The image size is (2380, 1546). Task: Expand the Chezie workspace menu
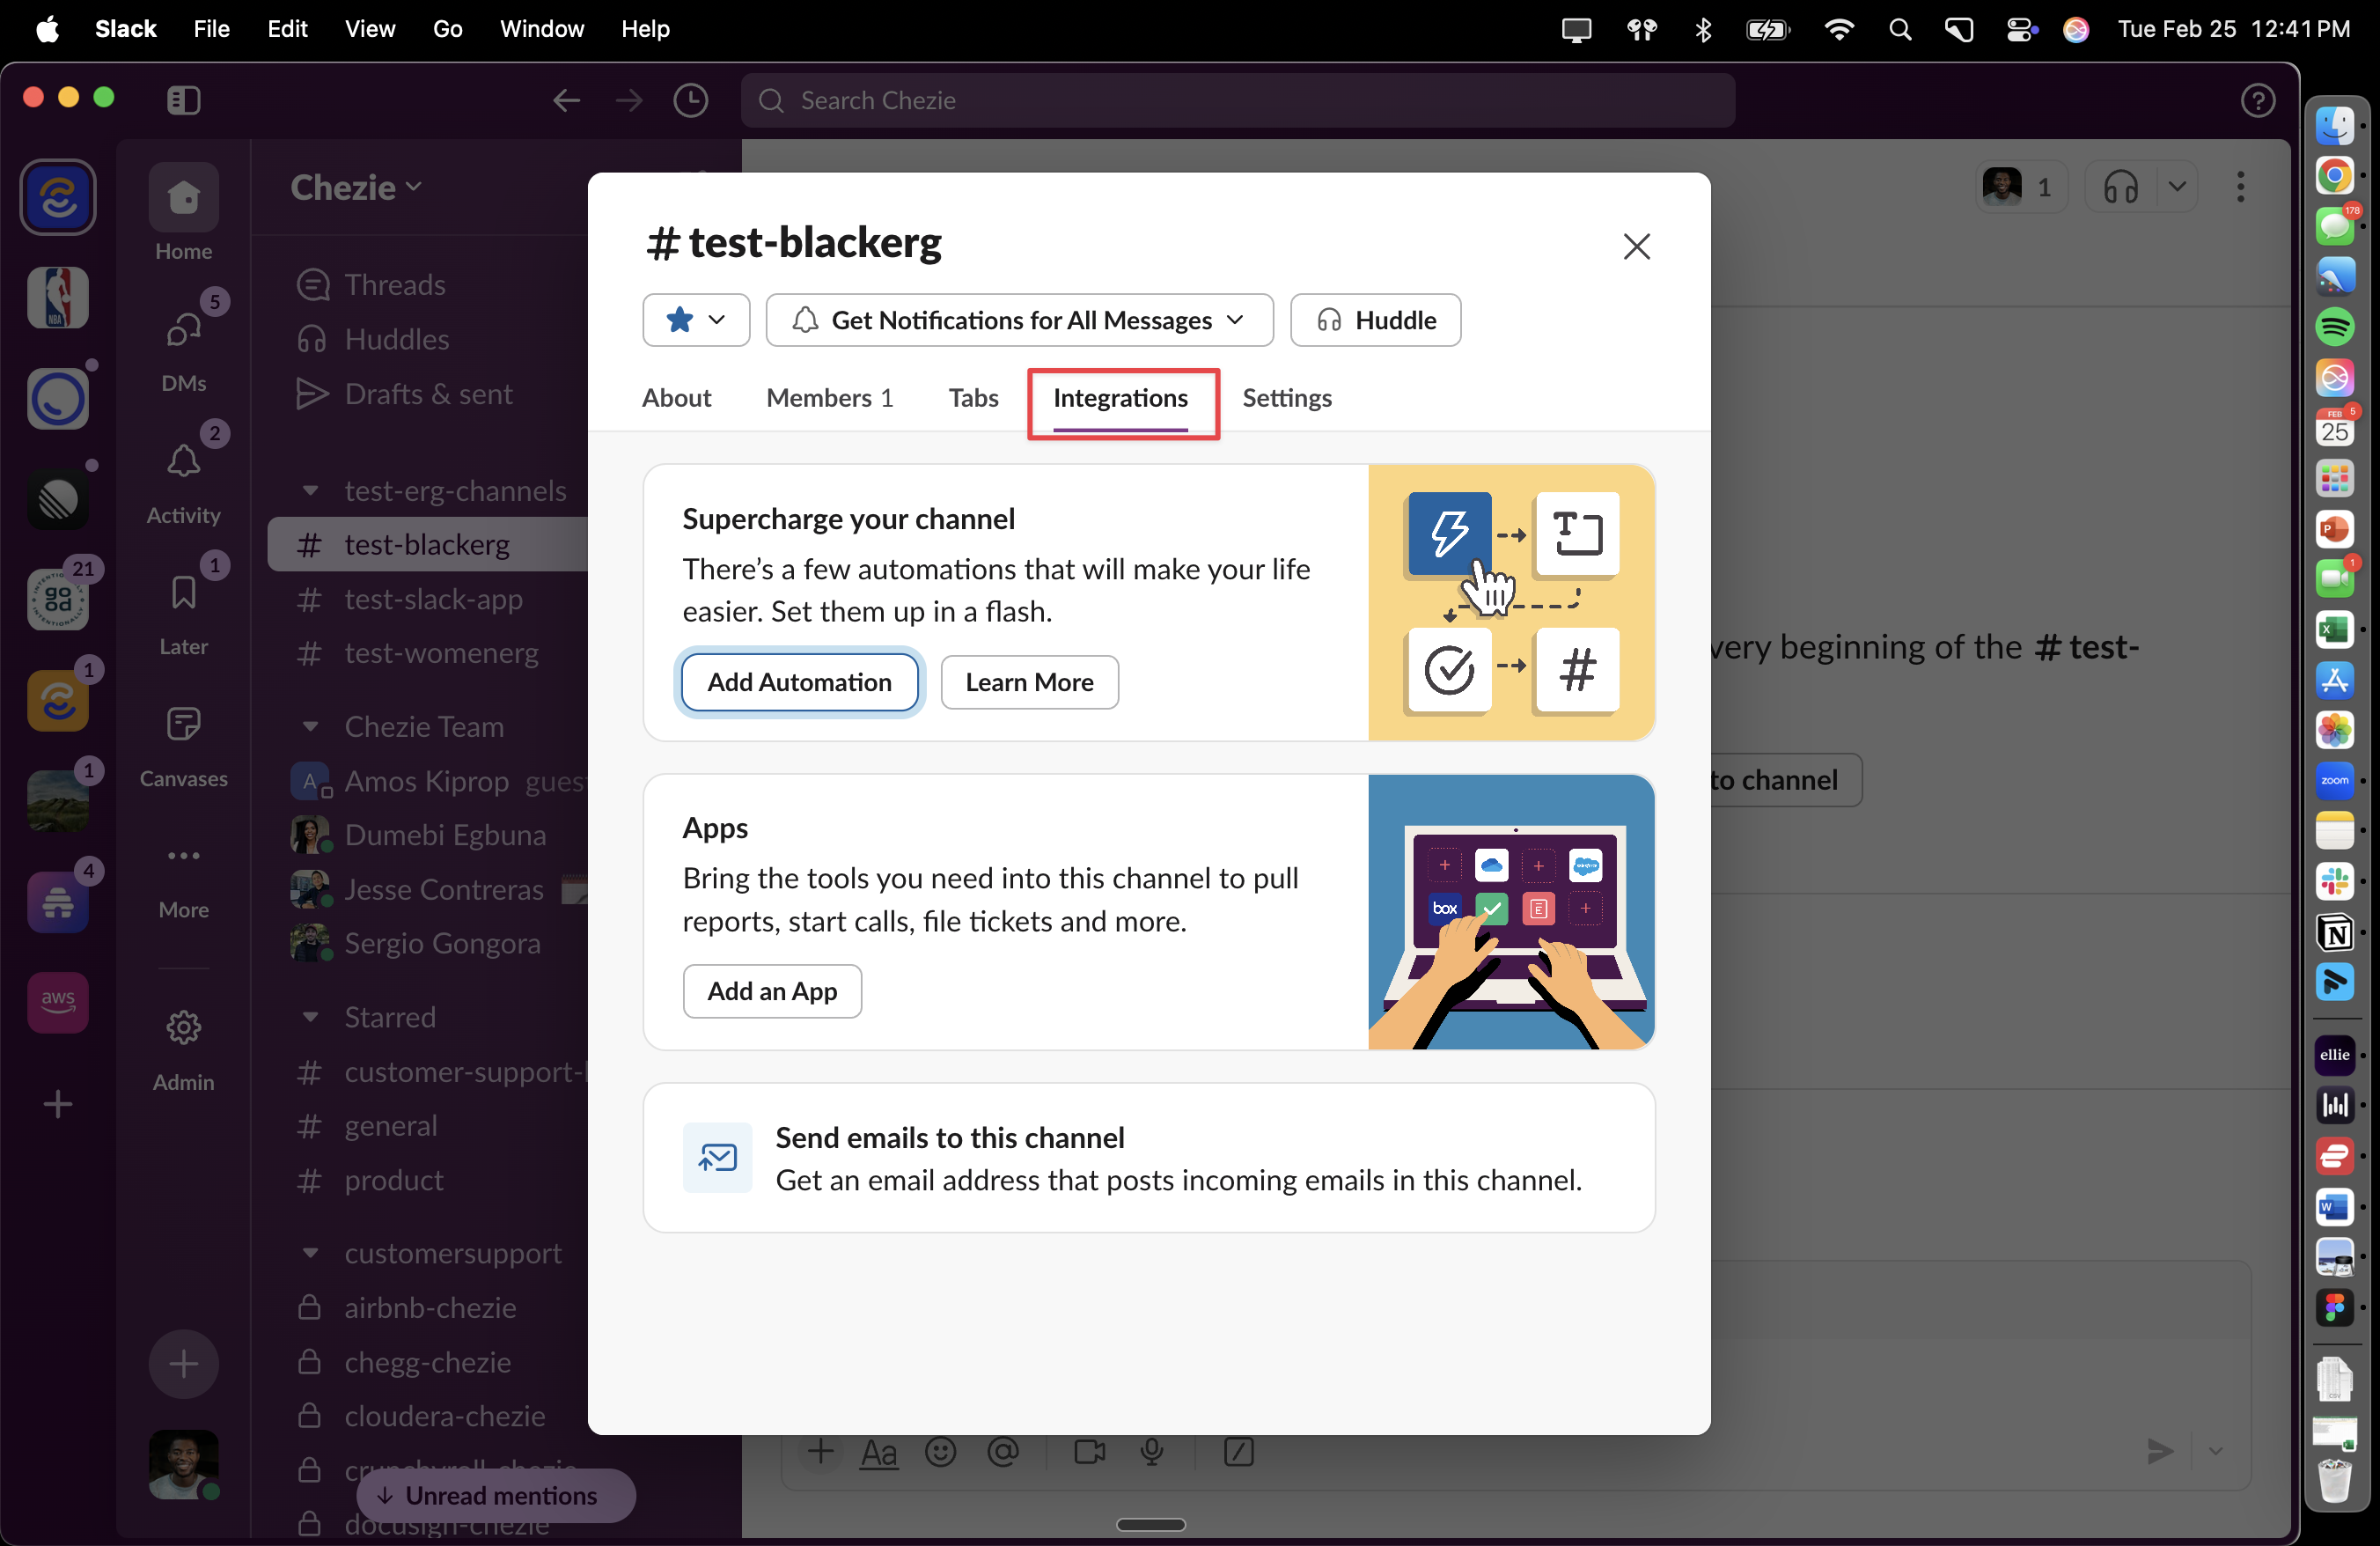pyautogui.click(x=356, y=187)
